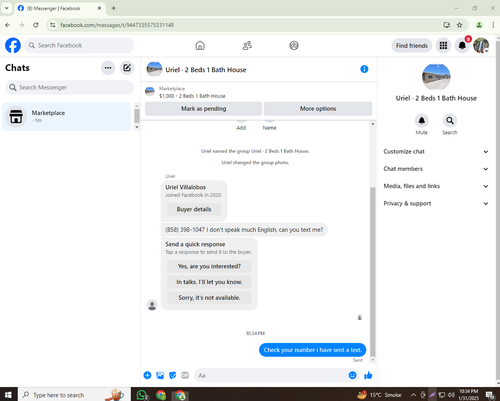Expand Chat members section
The width and height of the screenshot is (500, 401).
[436, 169]
